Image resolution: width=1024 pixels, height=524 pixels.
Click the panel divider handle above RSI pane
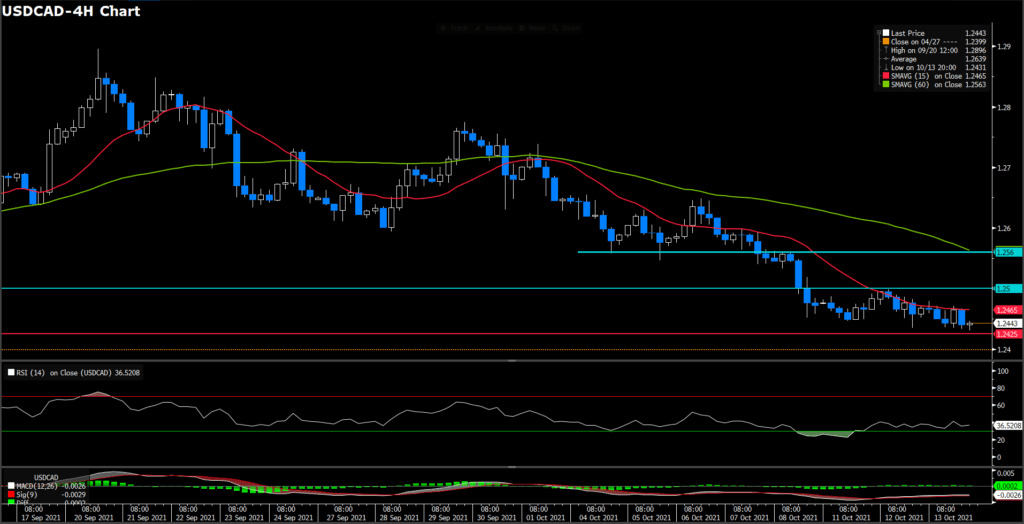(x=512, y=361)
